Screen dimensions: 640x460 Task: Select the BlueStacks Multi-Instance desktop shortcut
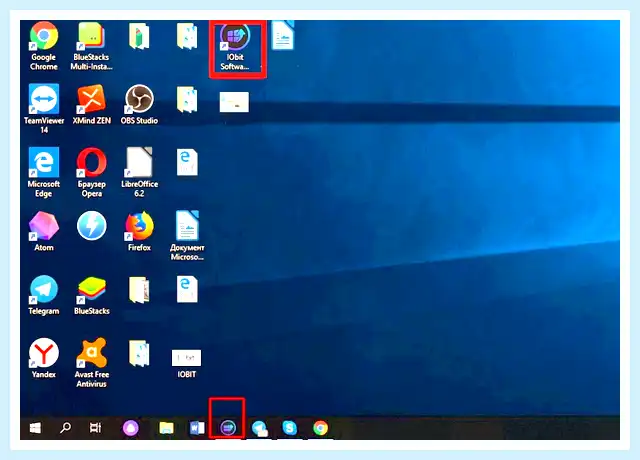[x=91, y=46]
